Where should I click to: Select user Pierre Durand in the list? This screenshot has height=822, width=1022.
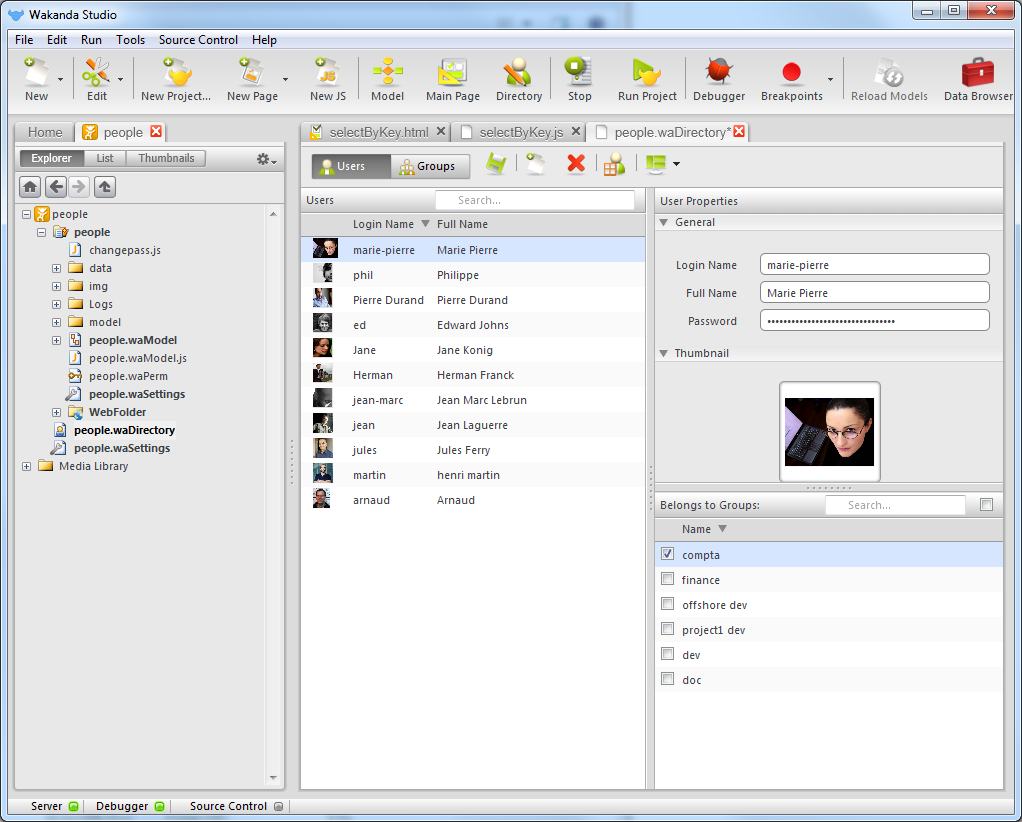388,300
